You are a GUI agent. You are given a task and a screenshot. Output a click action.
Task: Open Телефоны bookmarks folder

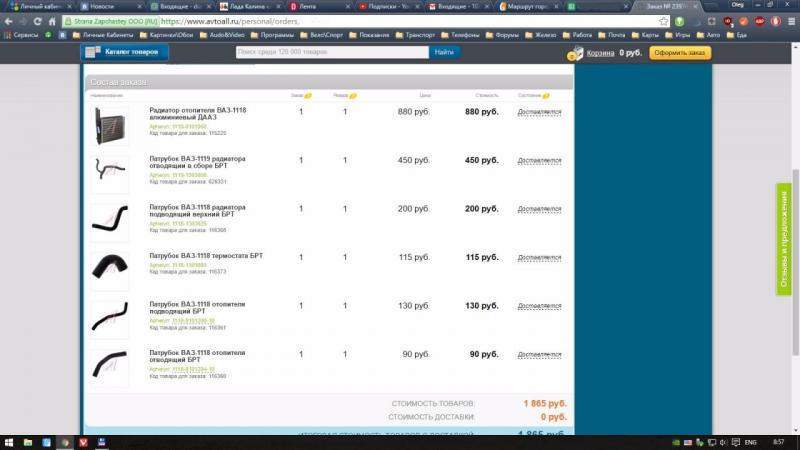(460, 35)
